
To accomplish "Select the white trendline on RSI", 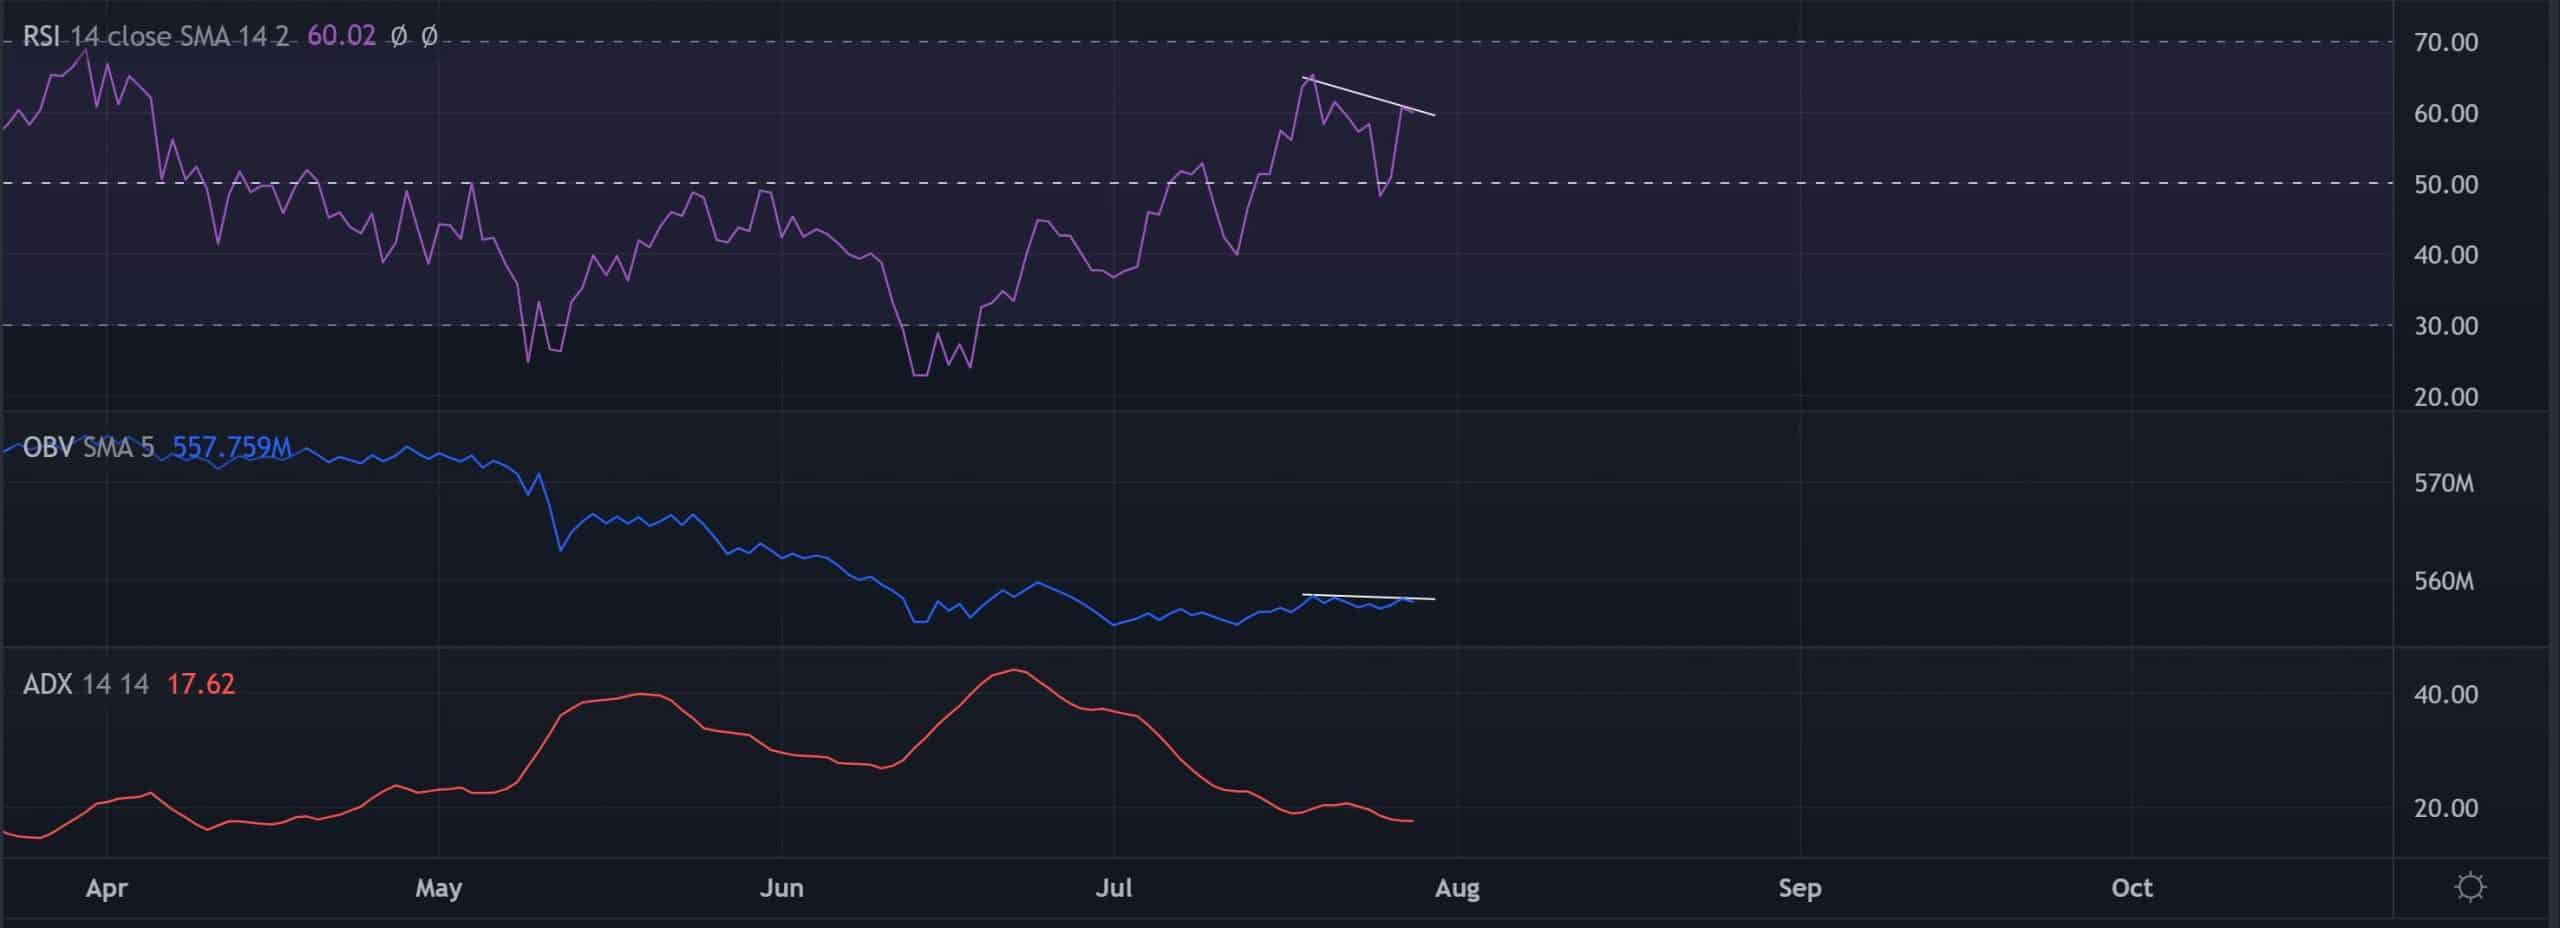I will [1370, 96].
